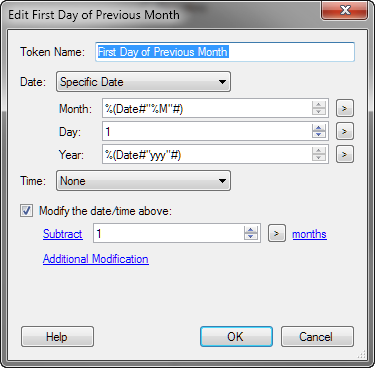Image resolution: width=375 pixels, height=368 pixels.
Task: Click into the Year expression field
Action: pos(207,154)
